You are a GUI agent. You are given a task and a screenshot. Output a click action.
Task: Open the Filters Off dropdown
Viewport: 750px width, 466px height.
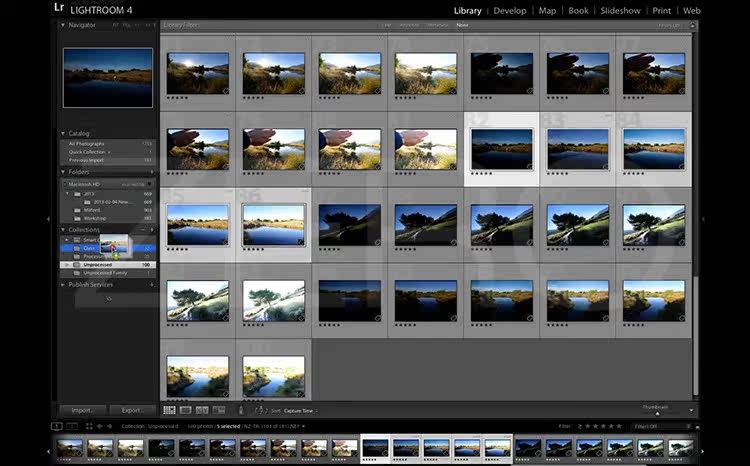(x=662, y=426)
